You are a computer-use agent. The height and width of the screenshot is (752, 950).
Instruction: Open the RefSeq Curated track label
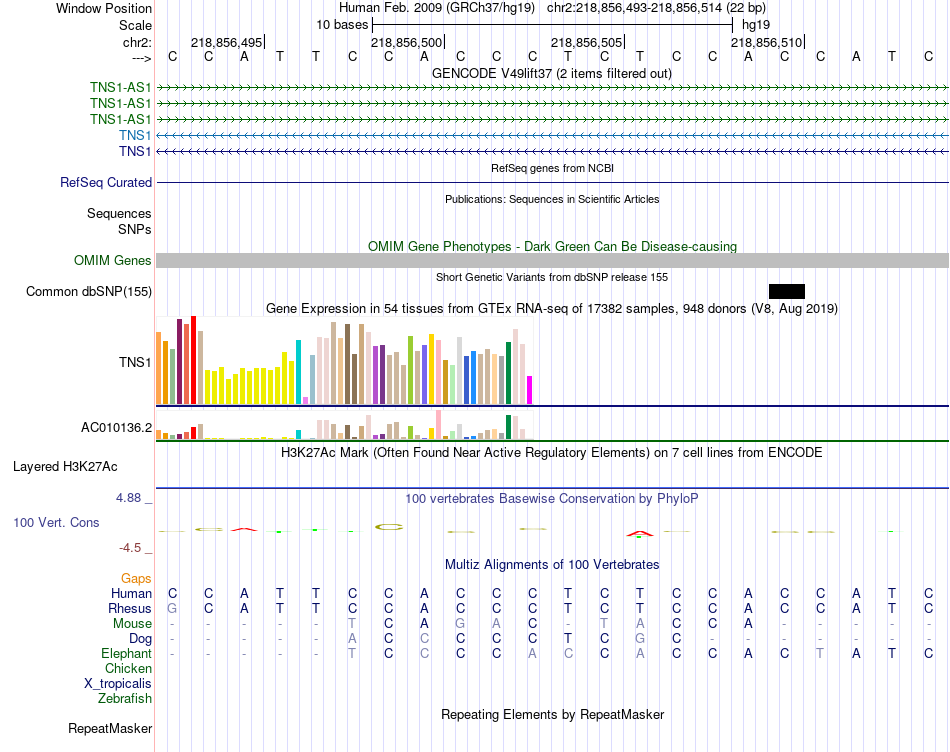pyautogui.click(x=106, y=182)
